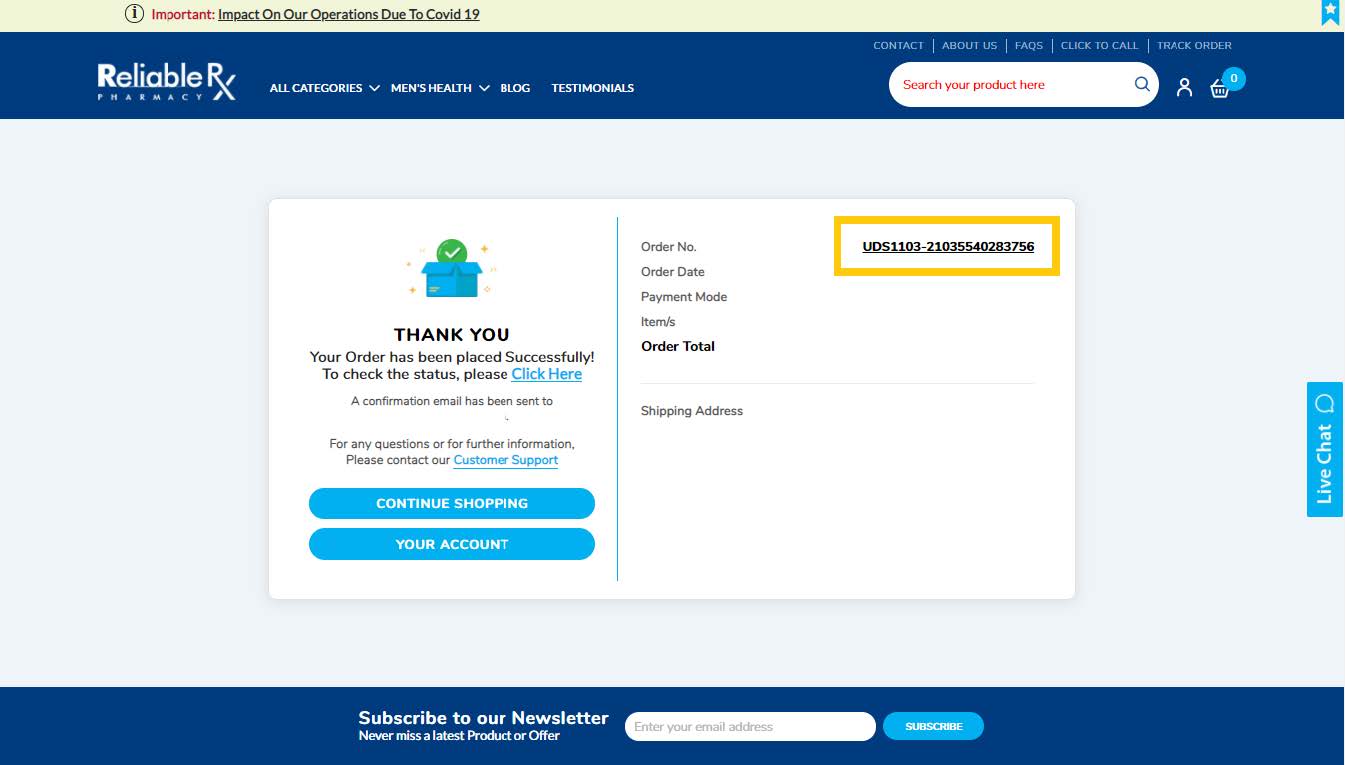The width and height of the screenshot is (1345, 765).
Task: Click the Continue Shopping button
Action: [452, 503]
